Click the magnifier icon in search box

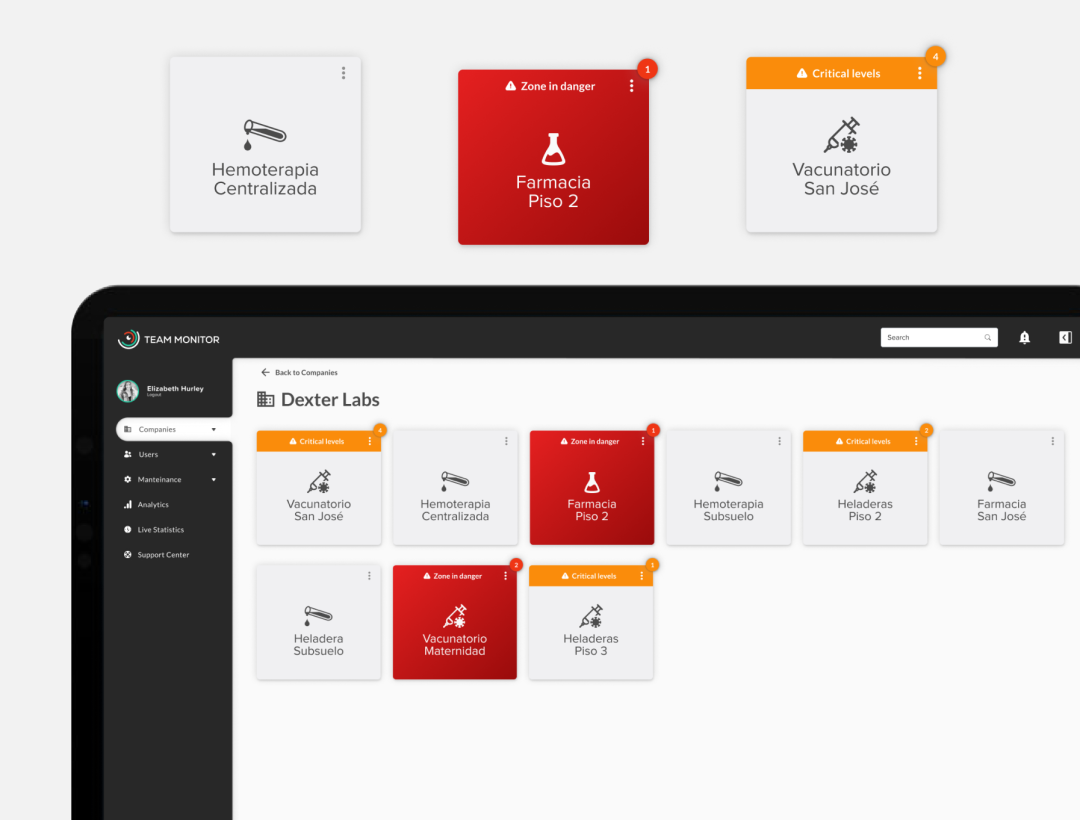tap(987, 338)
